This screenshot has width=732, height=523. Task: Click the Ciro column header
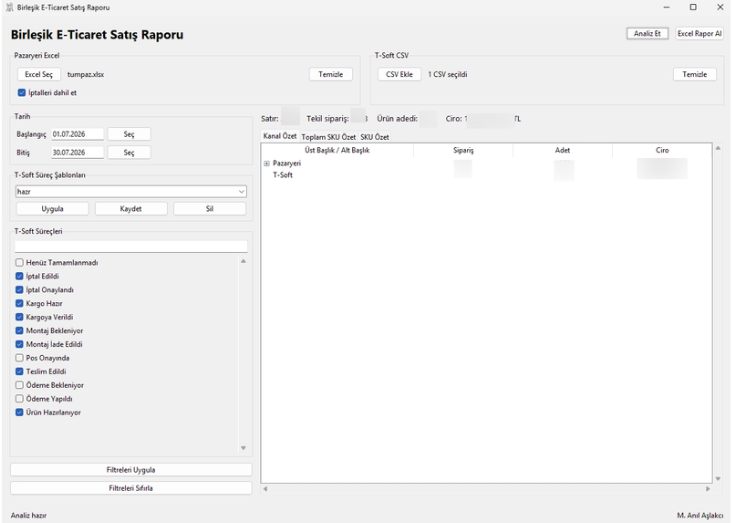[662, 150]
